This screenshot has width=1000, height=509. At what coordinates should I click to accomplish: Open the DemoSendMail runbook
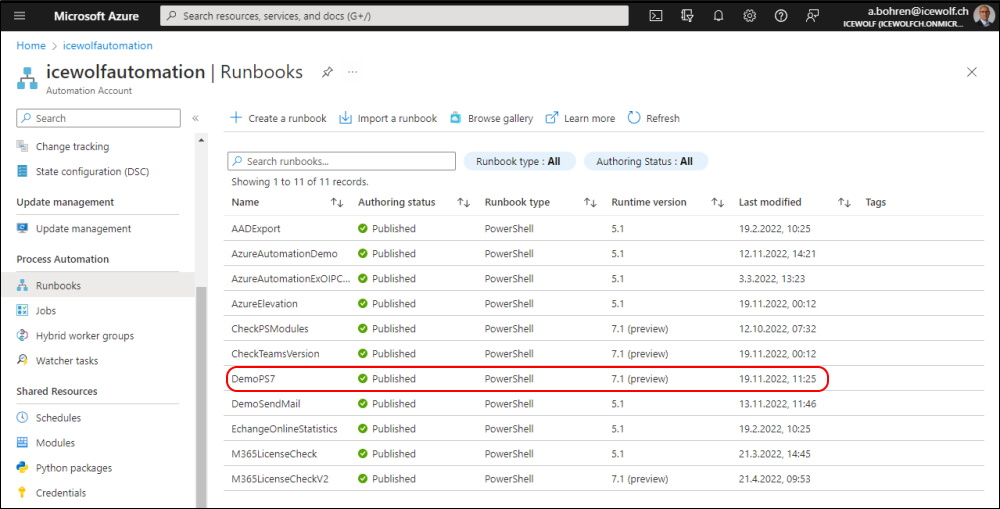coord(266,404)
